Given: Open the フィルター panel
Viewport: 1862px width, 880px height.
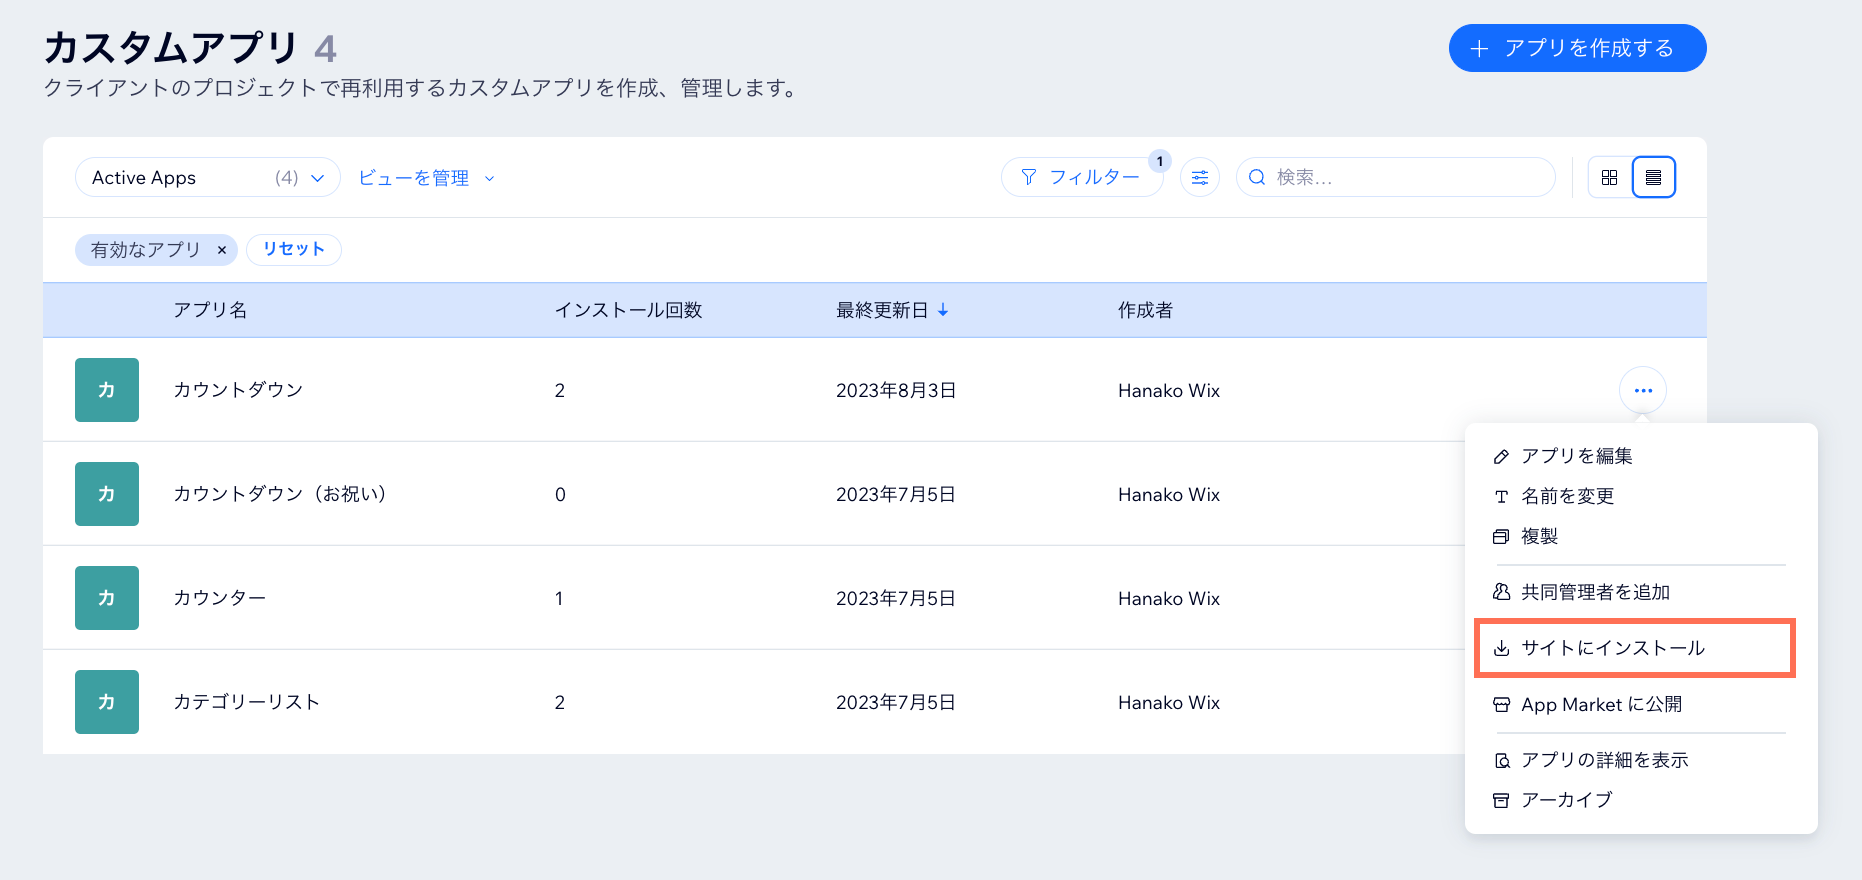Looking at the screenshot, I should pos(1081,178).
